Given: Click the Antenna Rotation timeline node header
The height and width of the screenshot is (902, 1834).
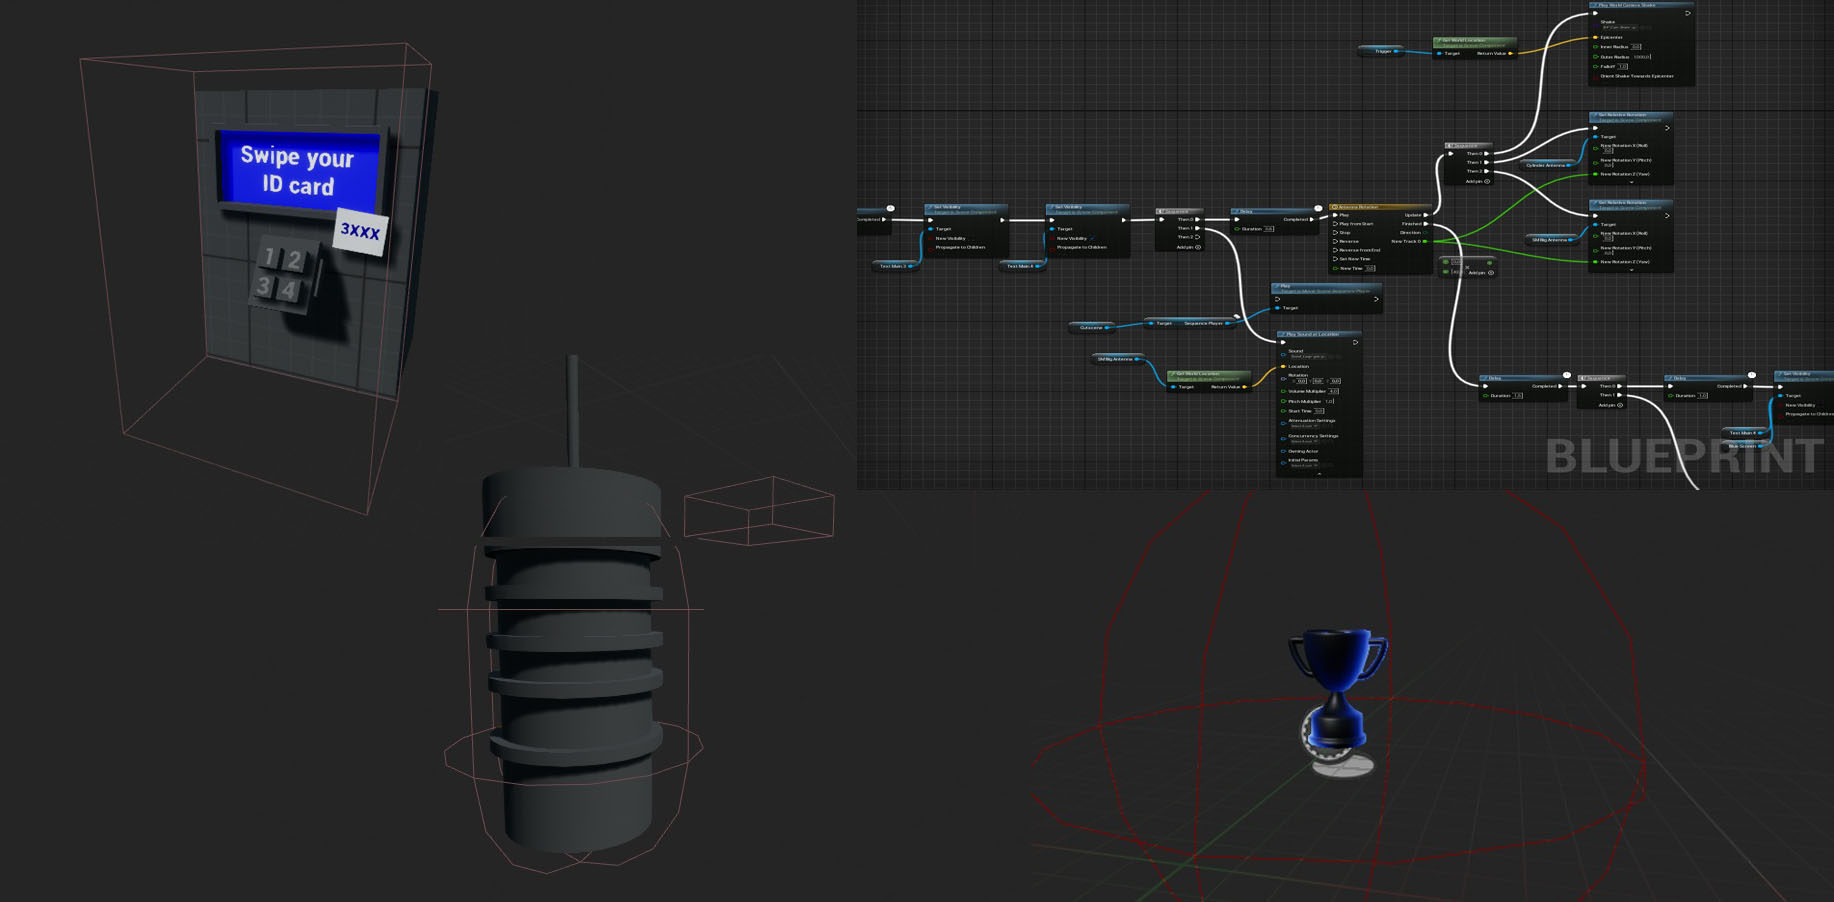Looking at the screenshot, I should [1380, 207].
